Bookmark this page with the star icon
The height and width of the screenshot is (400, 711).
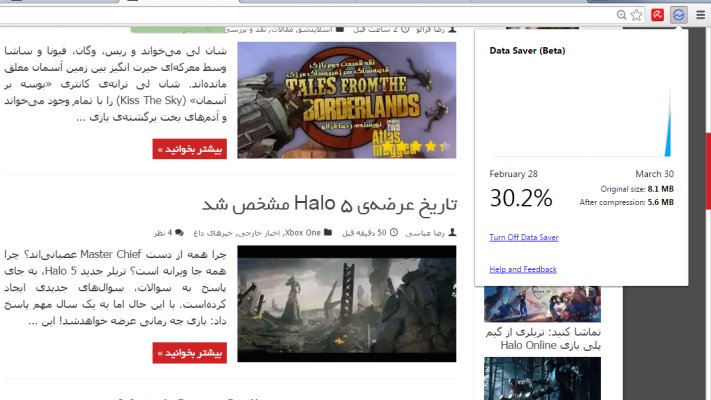(x=636, y=15)
